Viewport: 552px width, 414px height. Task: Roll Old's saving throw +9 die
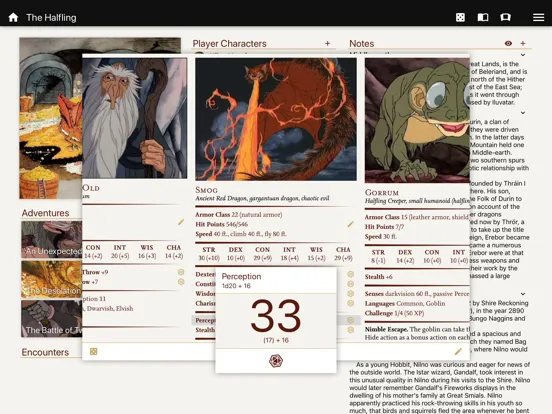point(181,272)
